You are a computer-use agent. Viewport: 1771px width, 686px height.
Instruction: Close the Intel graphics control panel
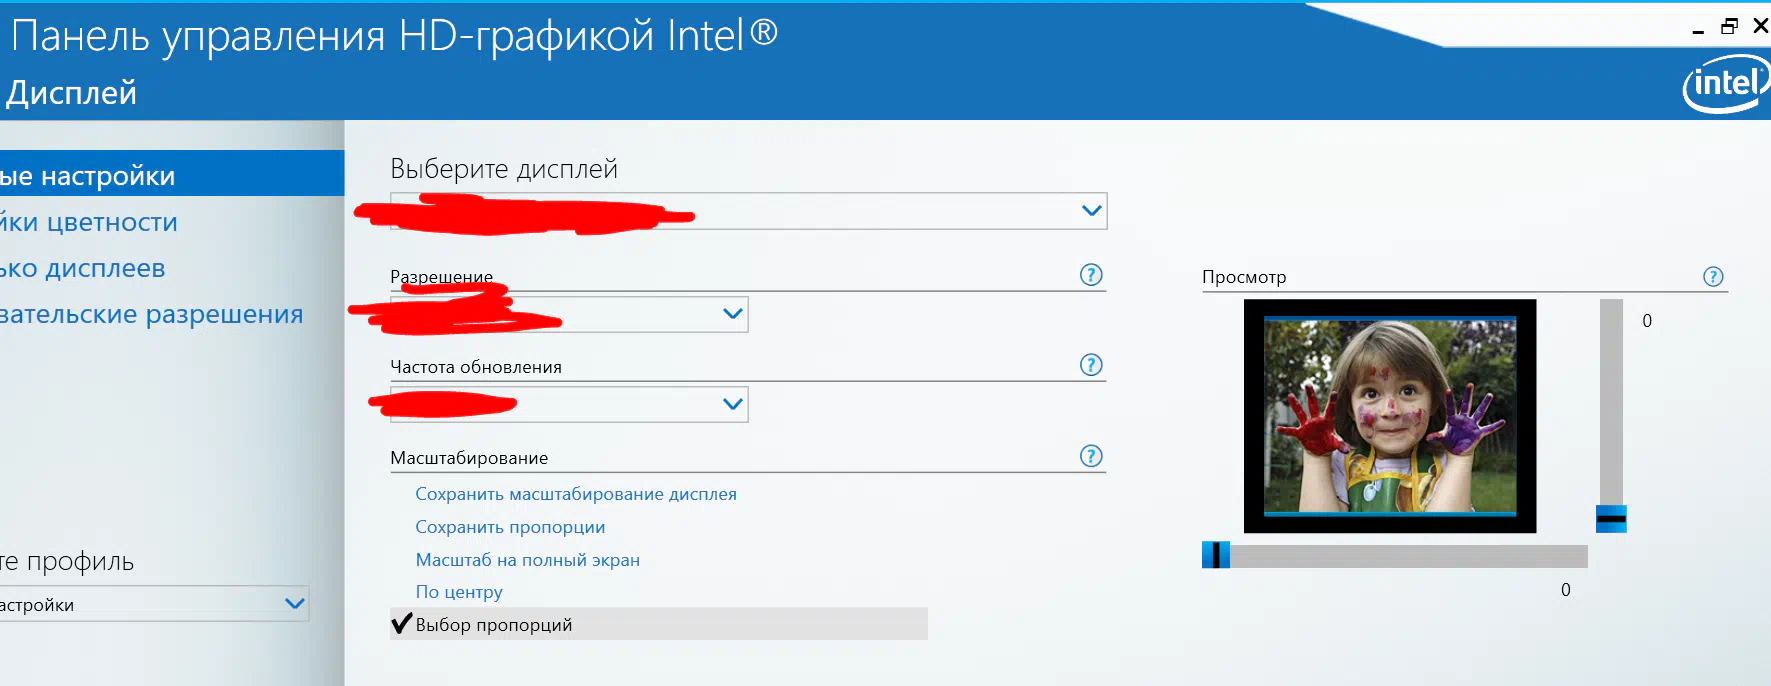pos(1760,26)
